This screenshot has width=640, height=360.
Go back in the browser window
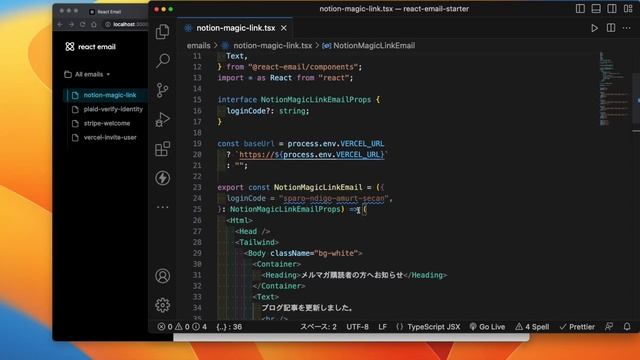[x=60, y=24]
